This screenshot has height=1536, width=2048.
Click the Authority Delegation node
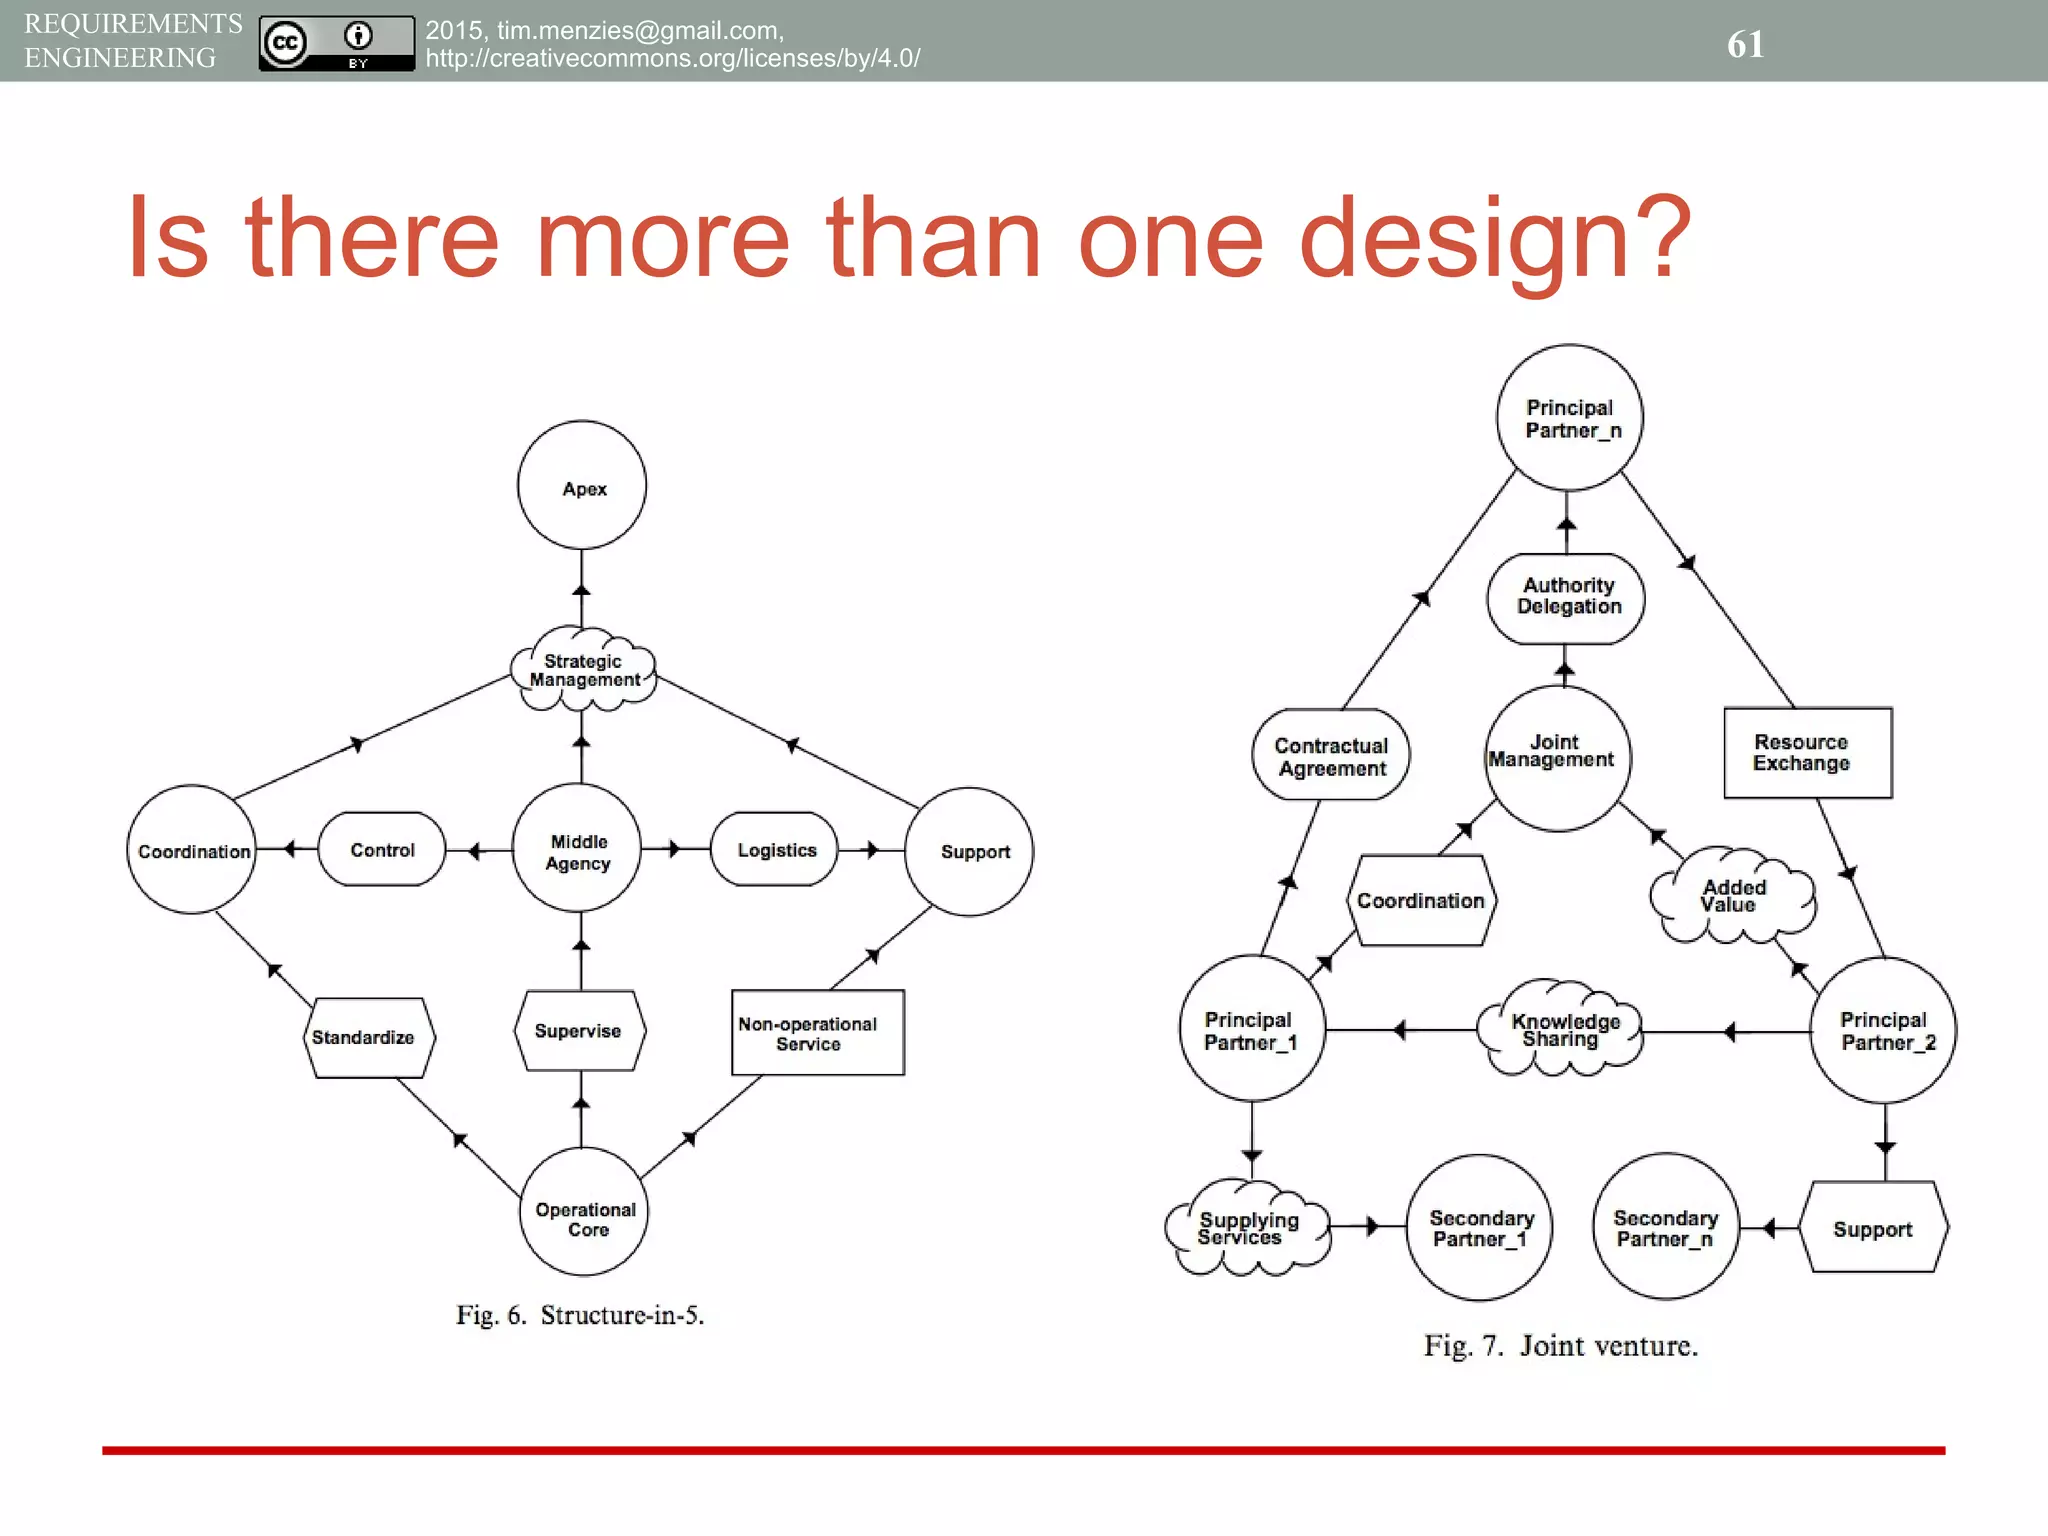pos(1566,599)
